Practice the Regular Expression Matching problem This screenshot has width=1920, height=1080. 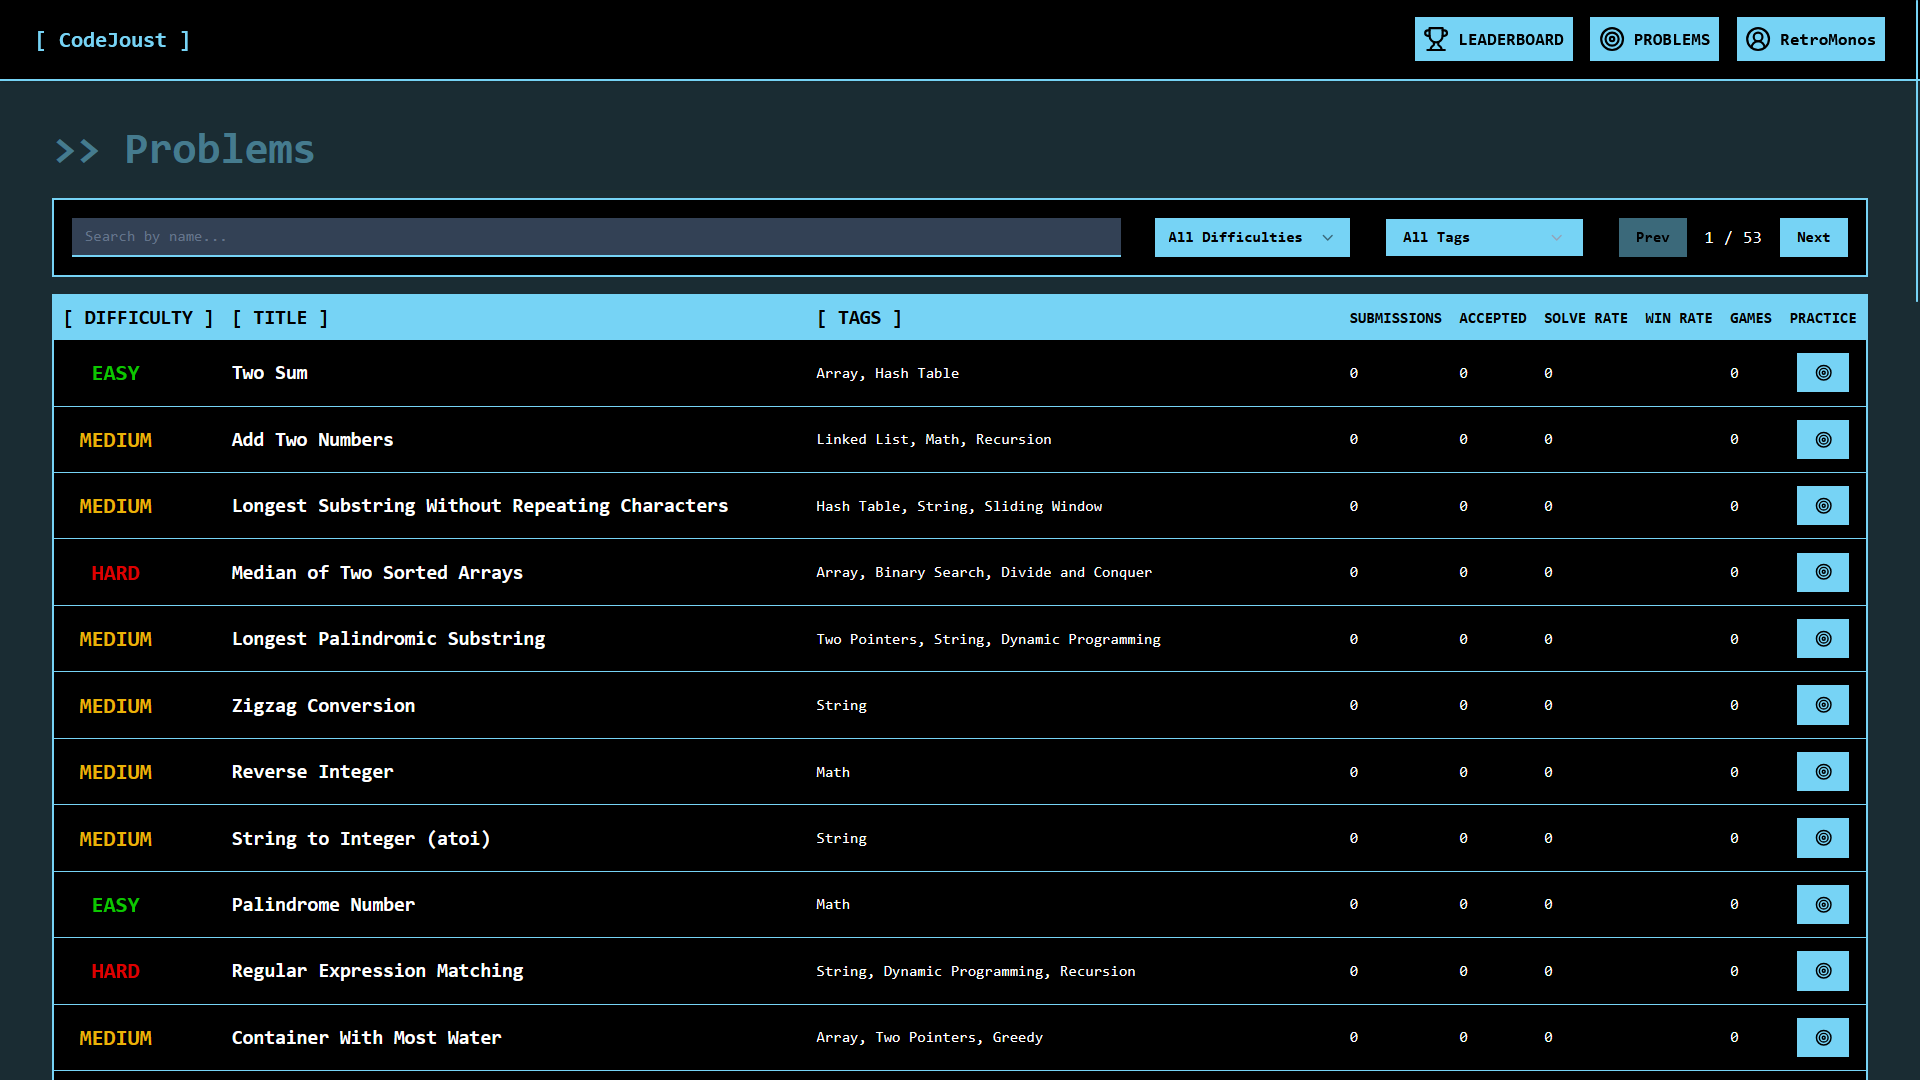1822,971
